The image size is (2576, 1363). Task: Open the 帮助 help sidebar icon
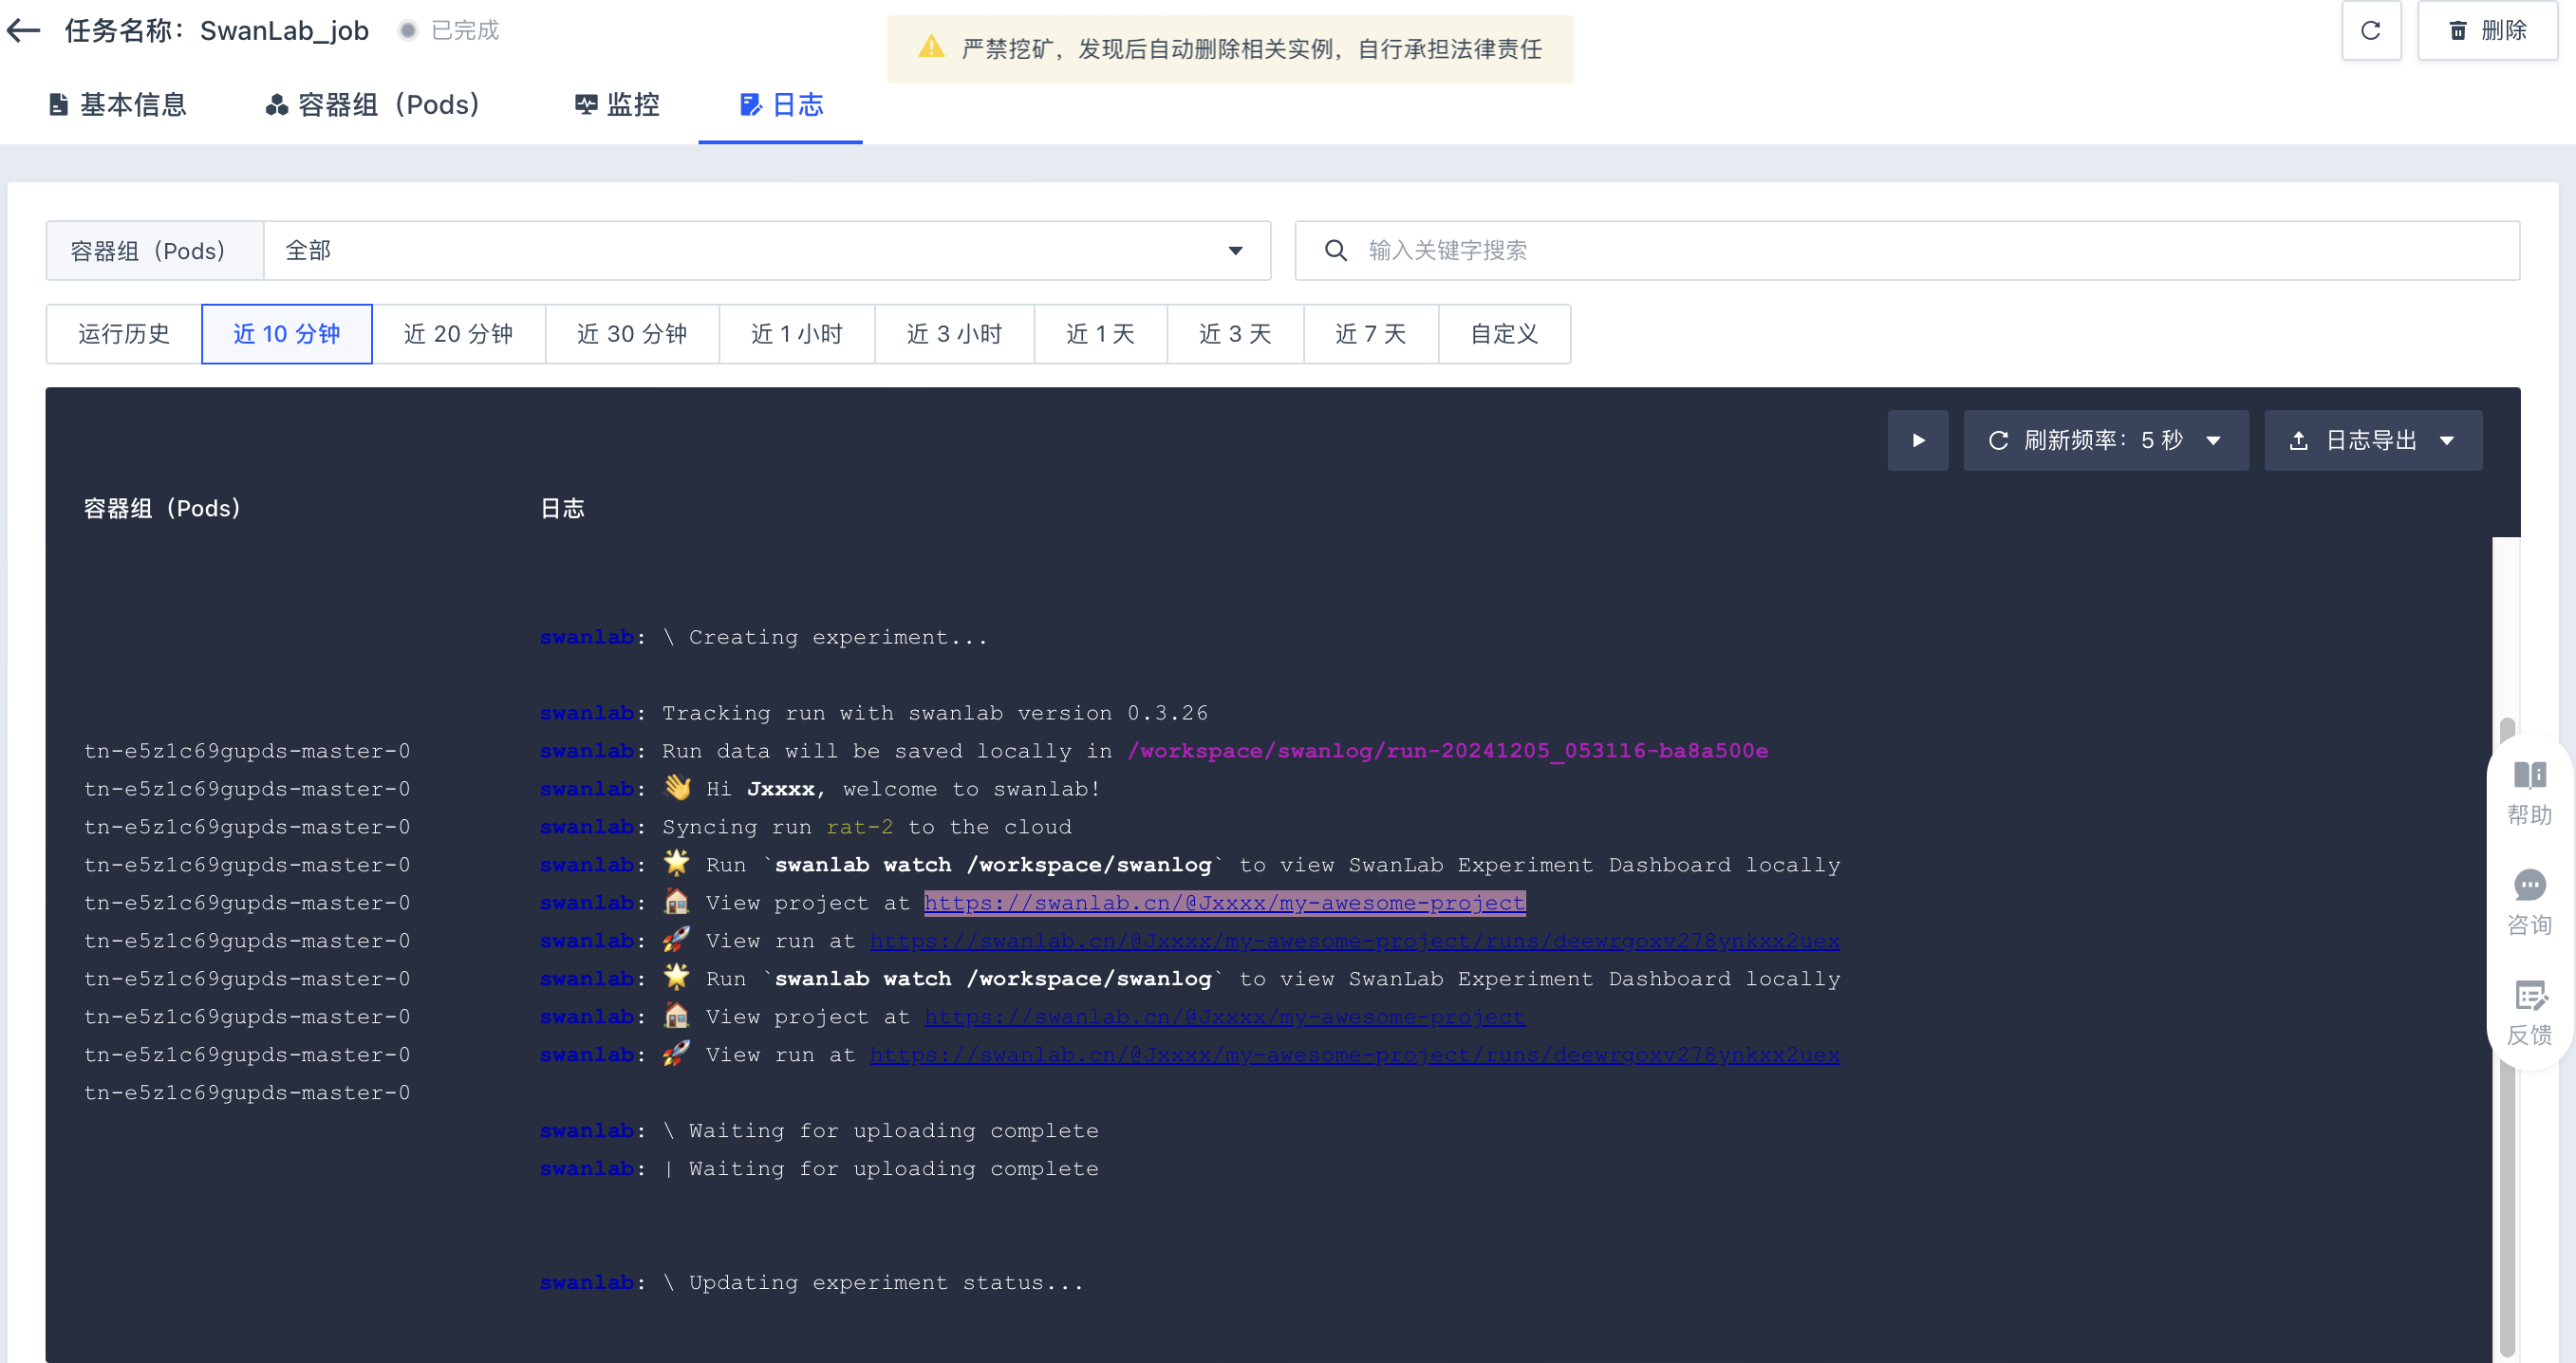pos(2529,794)
